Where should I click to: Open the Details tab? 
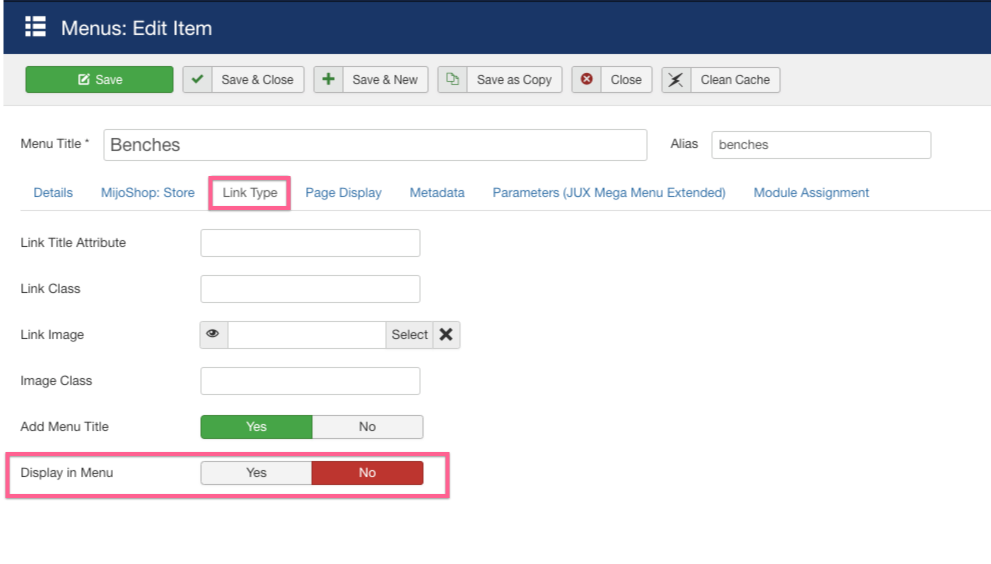(53, 193)
